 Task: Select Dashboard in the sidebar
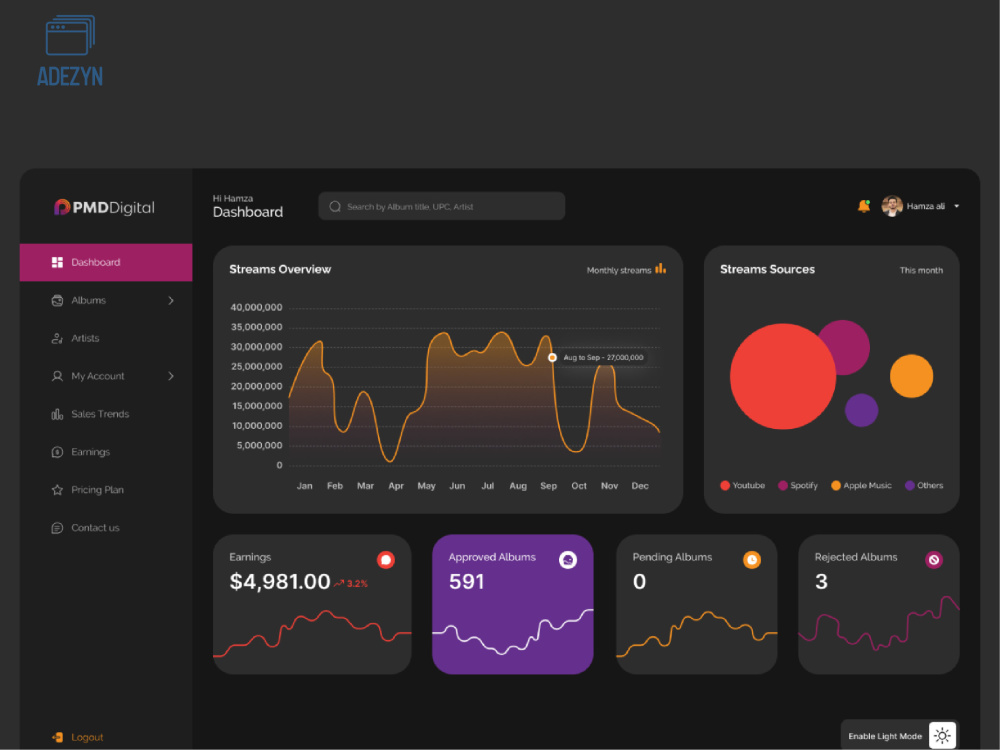click(106, 262)
